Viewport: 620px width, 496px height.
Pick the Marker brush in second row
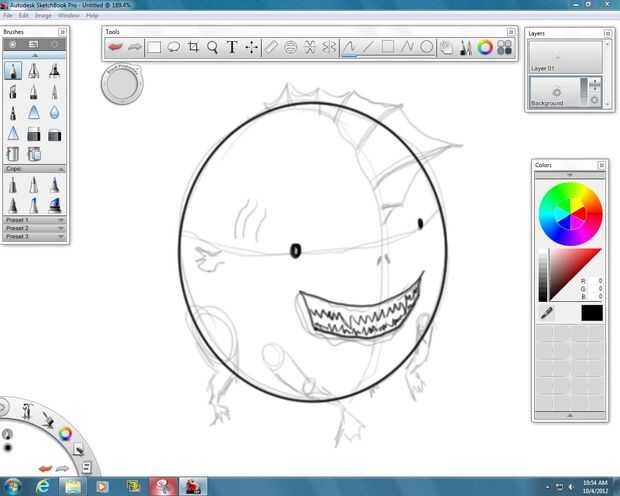13,92
